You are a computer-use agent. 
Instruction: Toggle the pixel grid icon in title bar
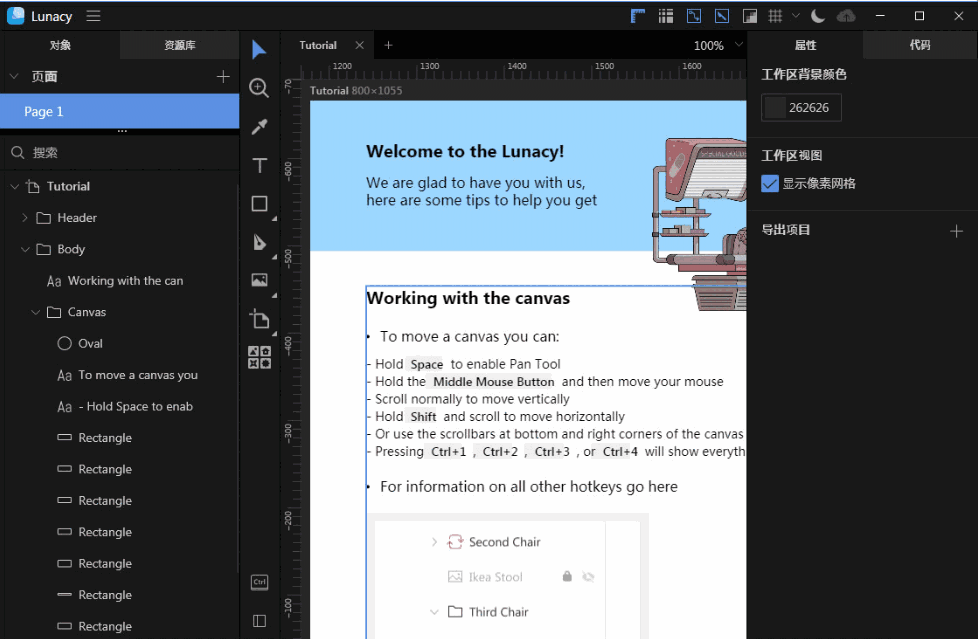pos(775,16)
